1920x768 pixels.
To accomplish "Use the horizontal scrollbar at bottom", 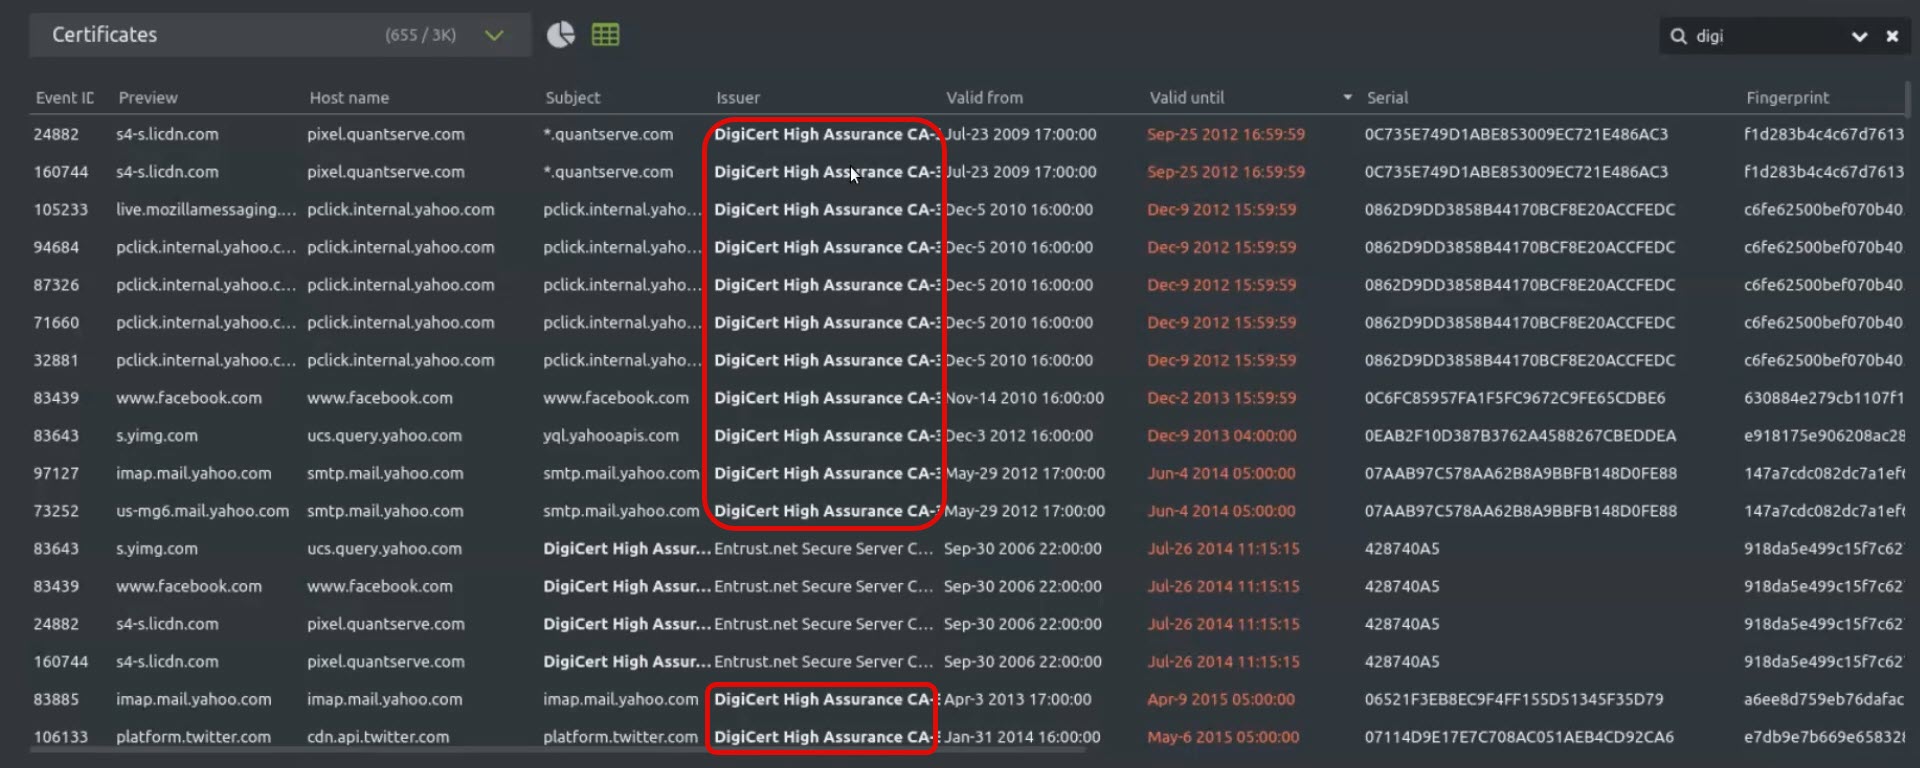I will click(x=557, y=749).
